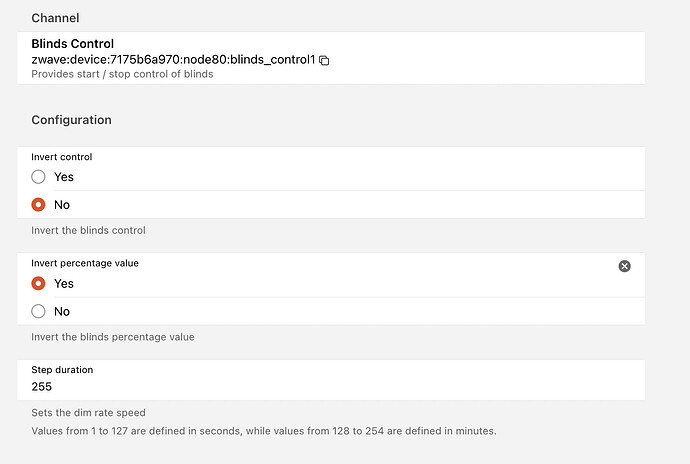Copy the Blinds Control channel UID
690x464 pixels.
[324, 60]
